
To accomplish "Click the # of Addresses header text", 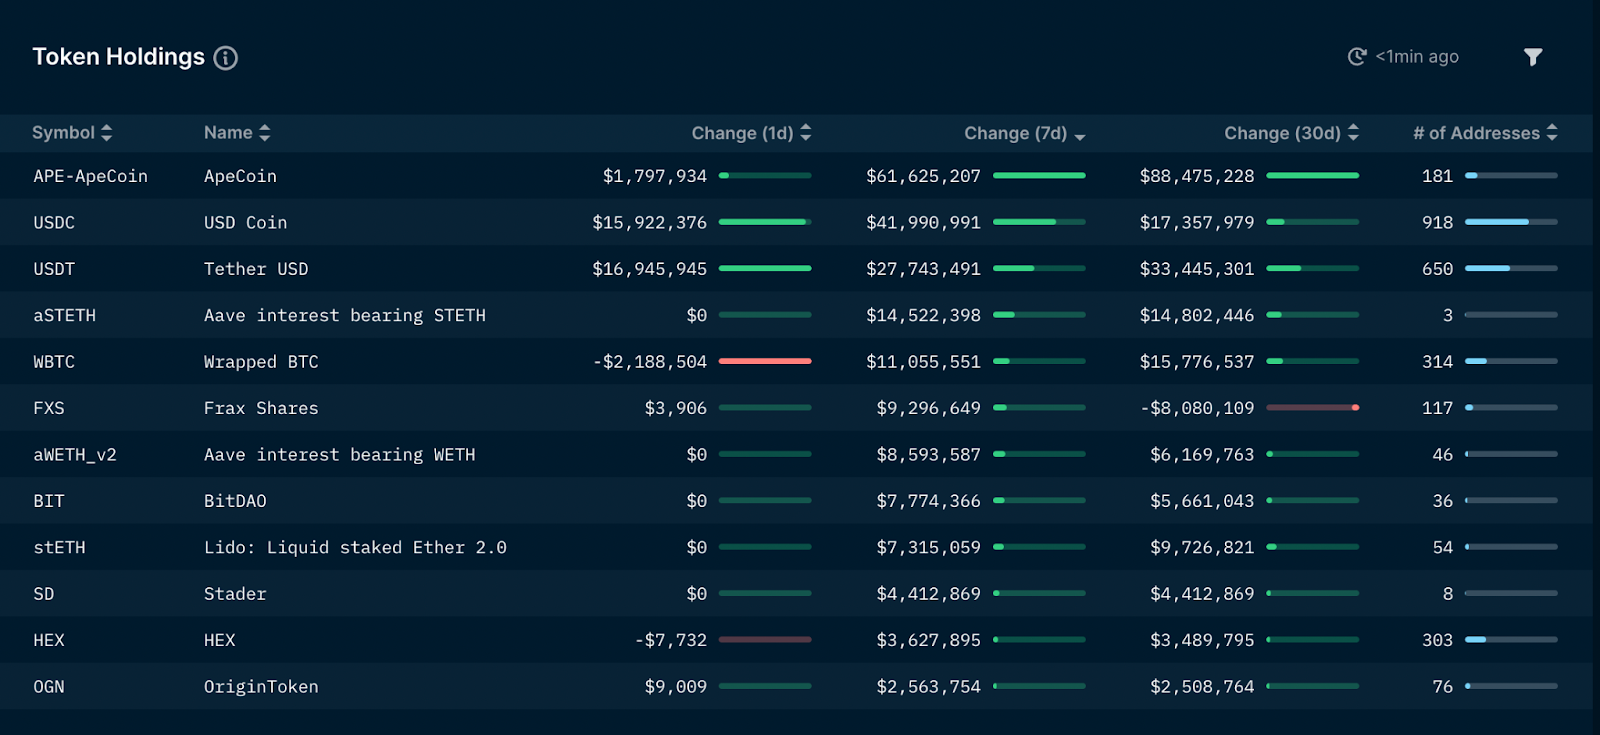I will point(1475,133).
